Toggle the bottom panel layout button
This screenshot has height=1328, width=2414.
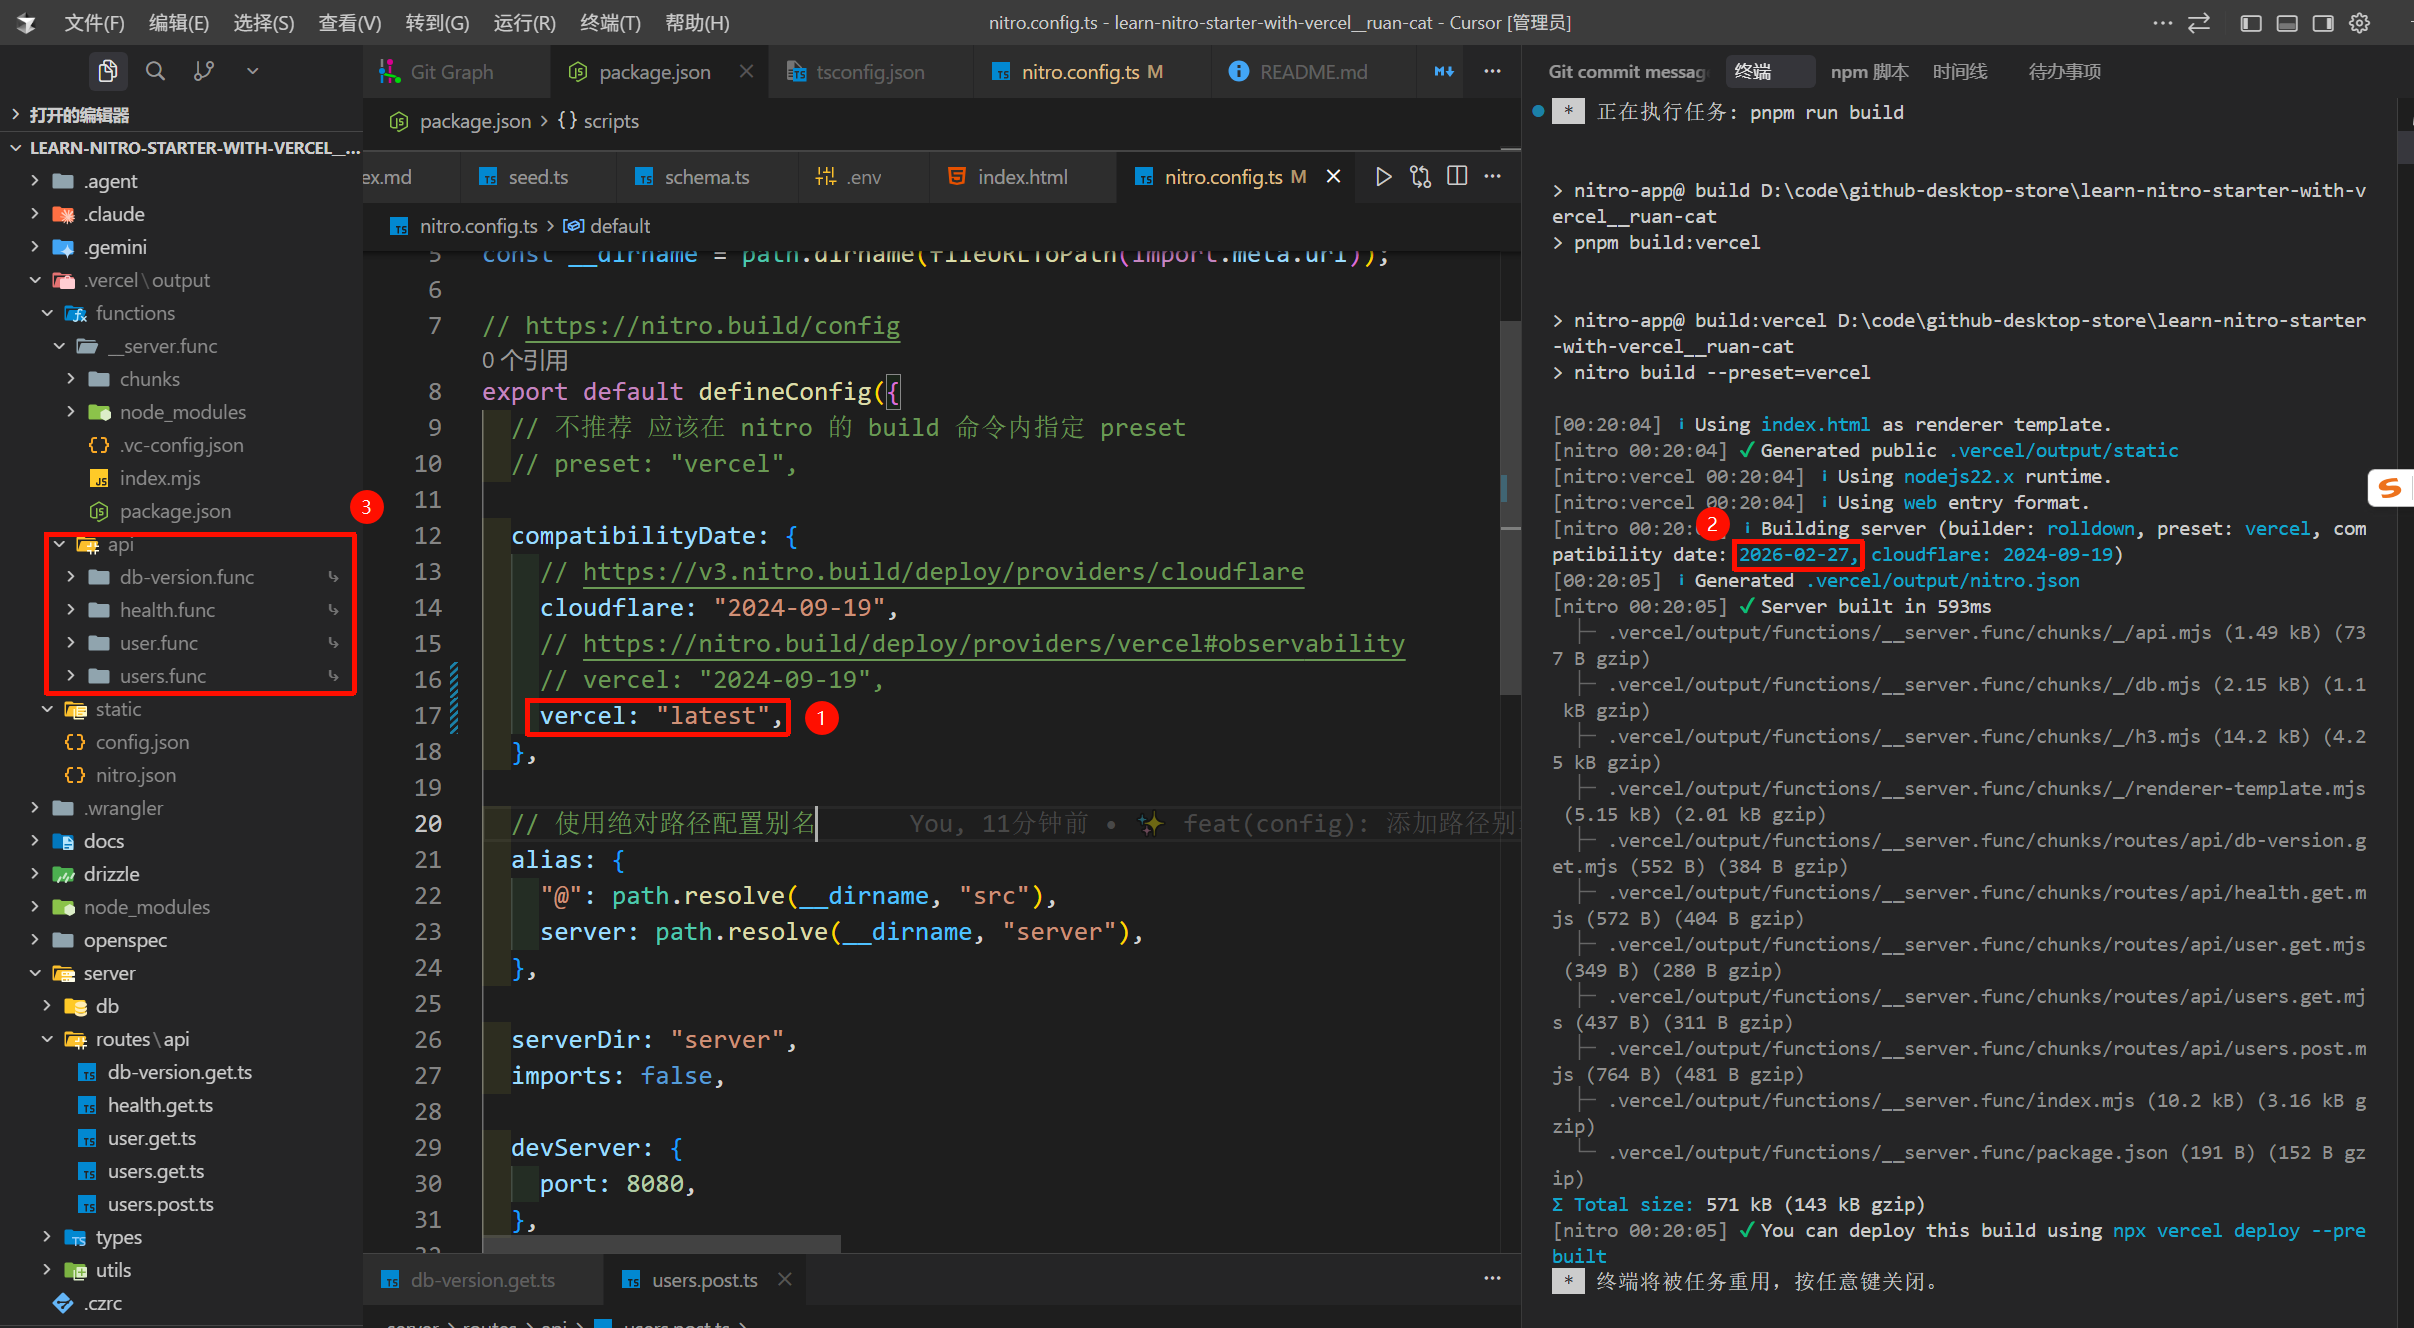[x=2287, y=23]
